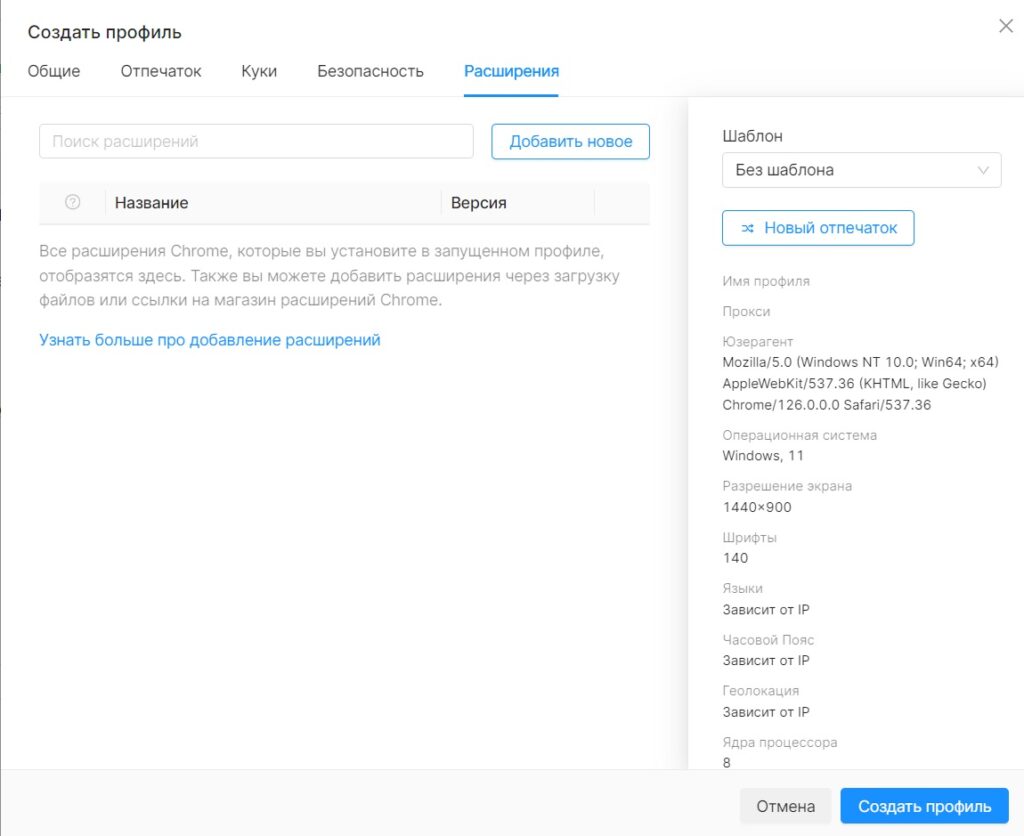Image resolution: width=1024 pixels, height=836 pixels.
Task: Click the question mark help icon in table header
Action: pyautogui.click(x=72, y=202)
